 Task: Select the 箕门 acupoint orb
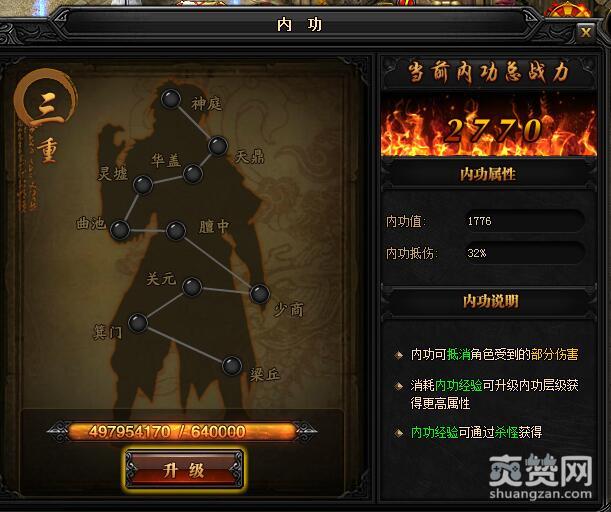(x=138, y=323)
